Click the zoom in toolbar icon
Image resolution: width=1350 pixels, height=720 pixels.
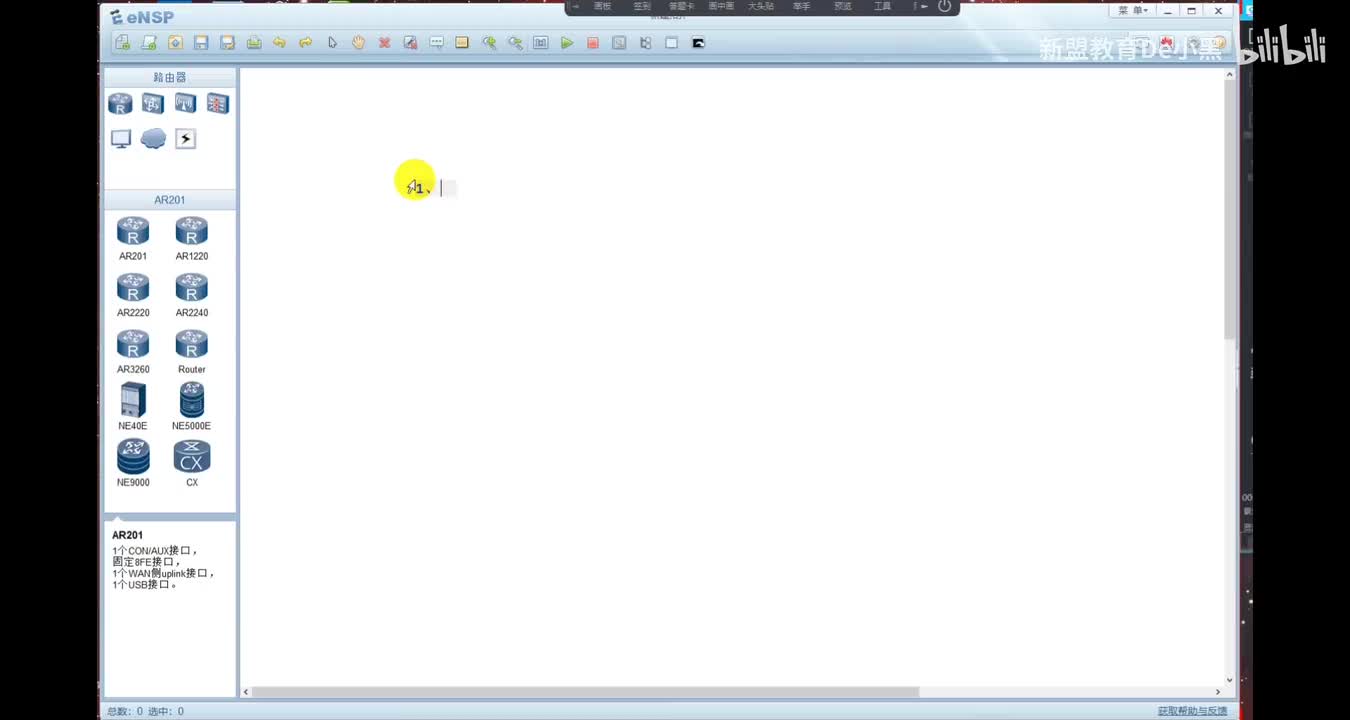[x=489, y=43]
